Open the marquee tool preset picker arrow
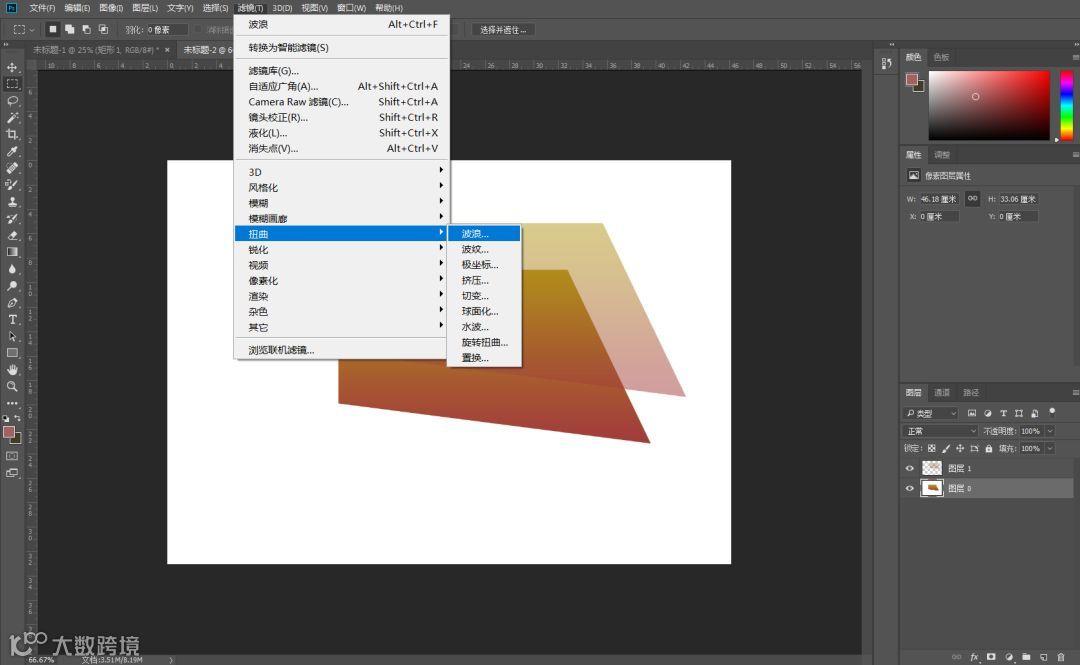Viewport: 1080px width, 665px height. [x=32, y=30]
